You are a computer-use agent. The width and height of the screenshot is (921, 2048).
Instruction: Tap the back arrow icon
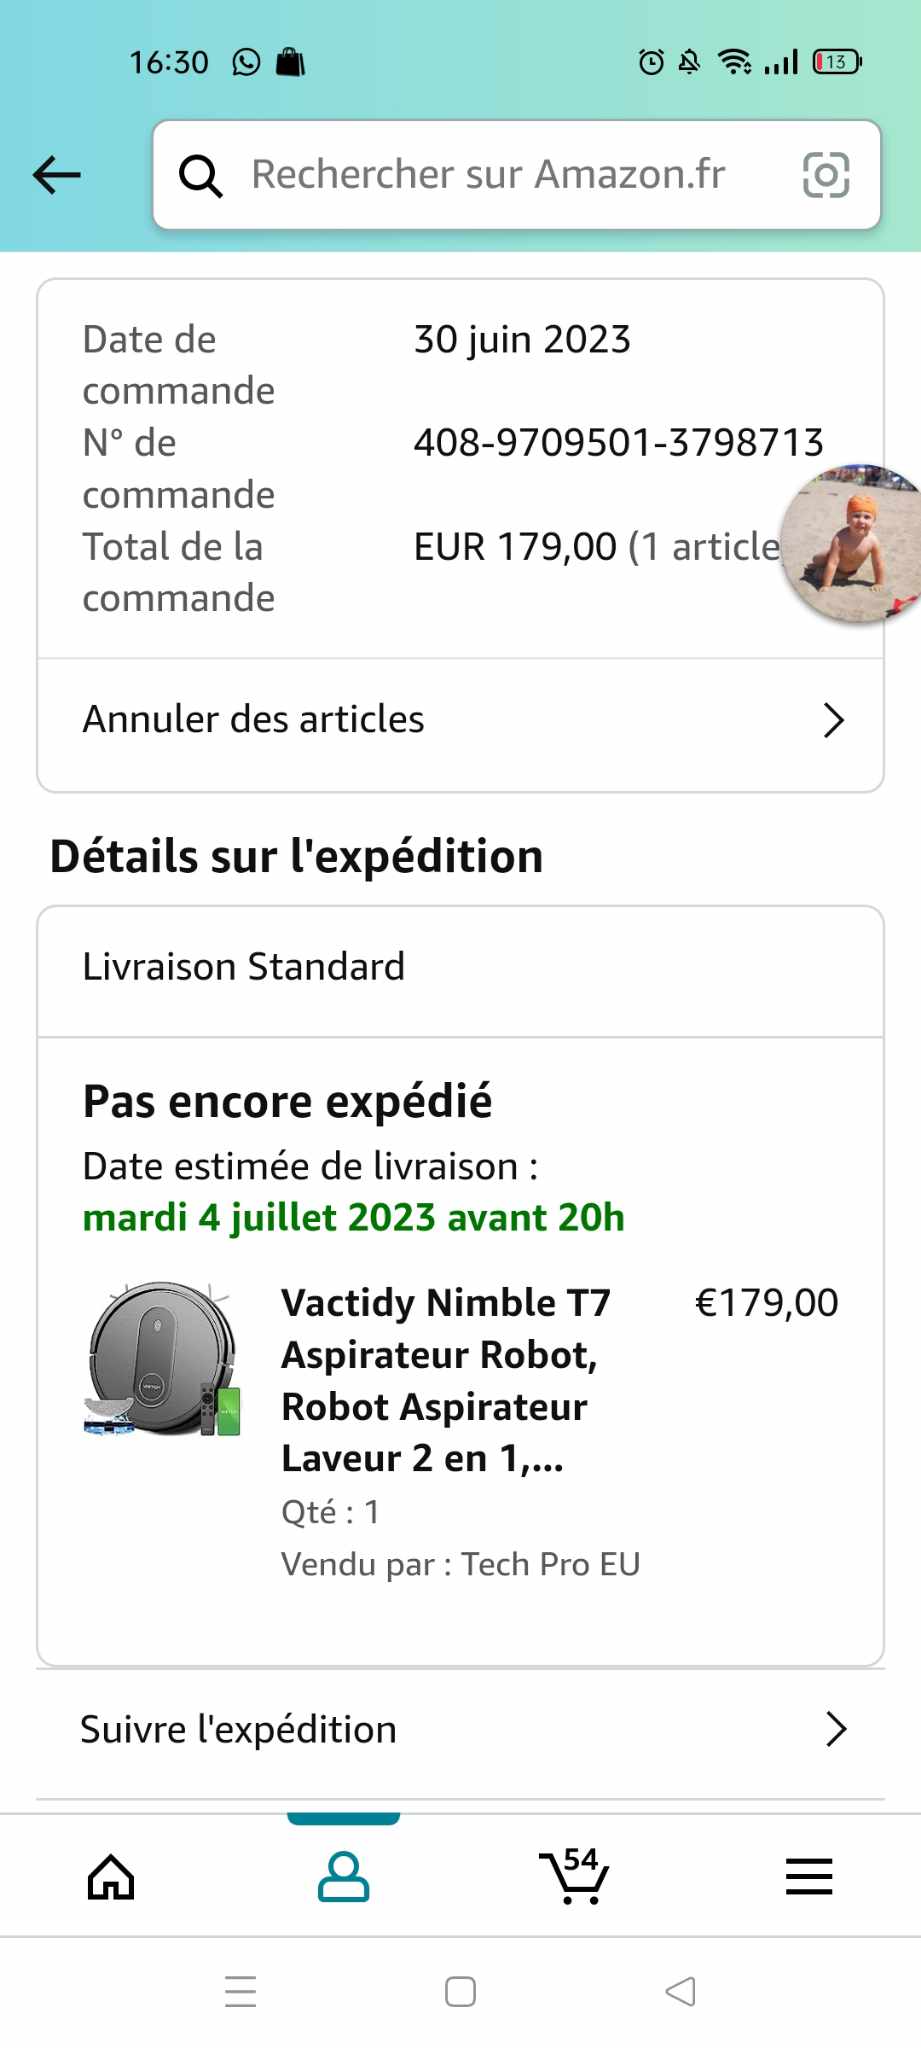[x=57, y=175]
